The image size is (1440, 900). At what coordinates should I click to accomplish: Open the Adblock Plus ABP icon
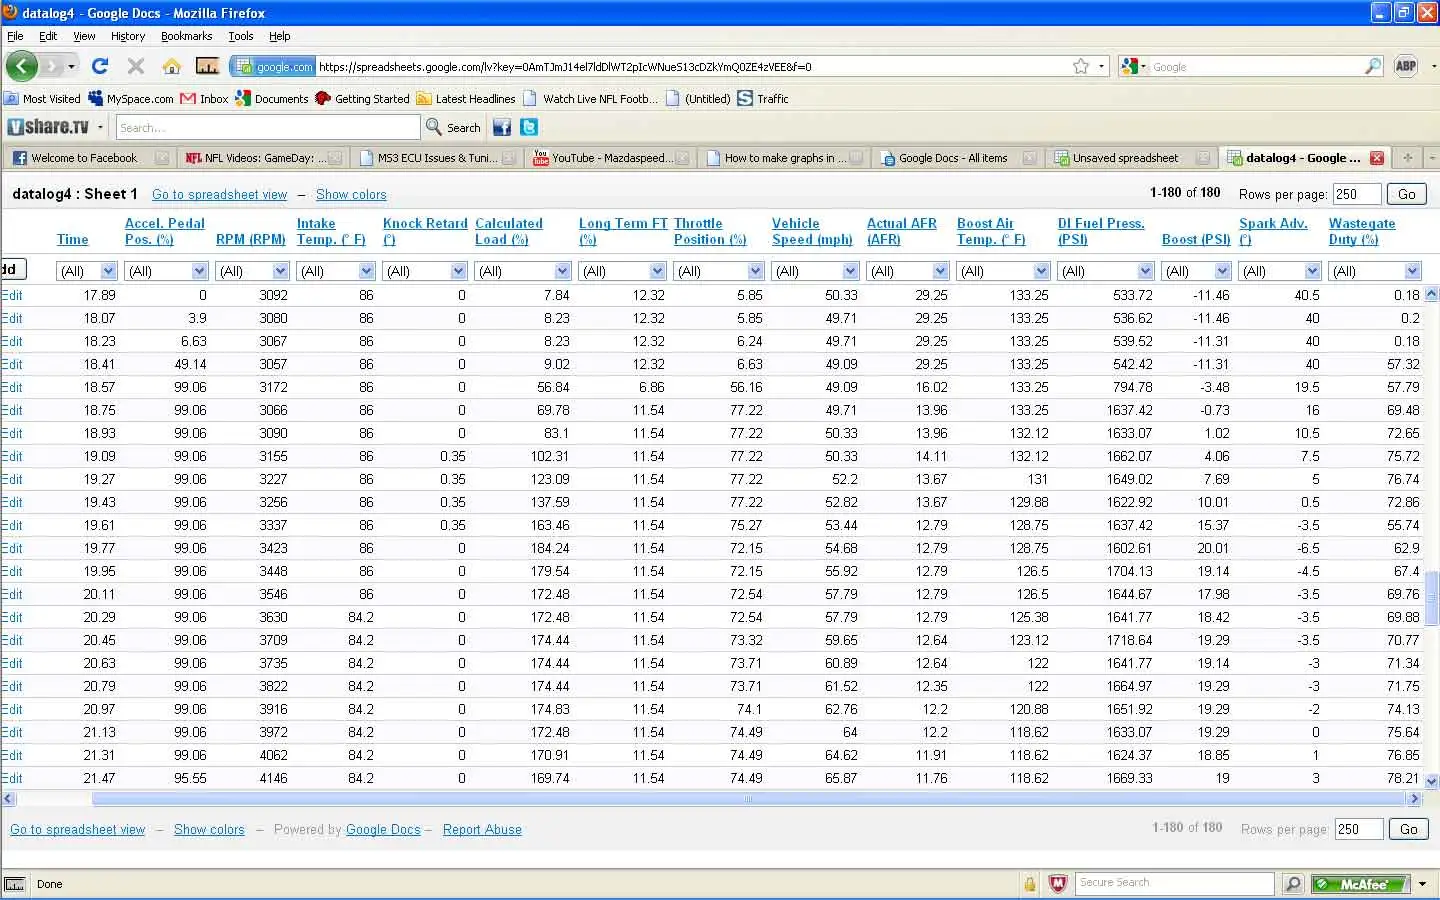pos(1406,66)
